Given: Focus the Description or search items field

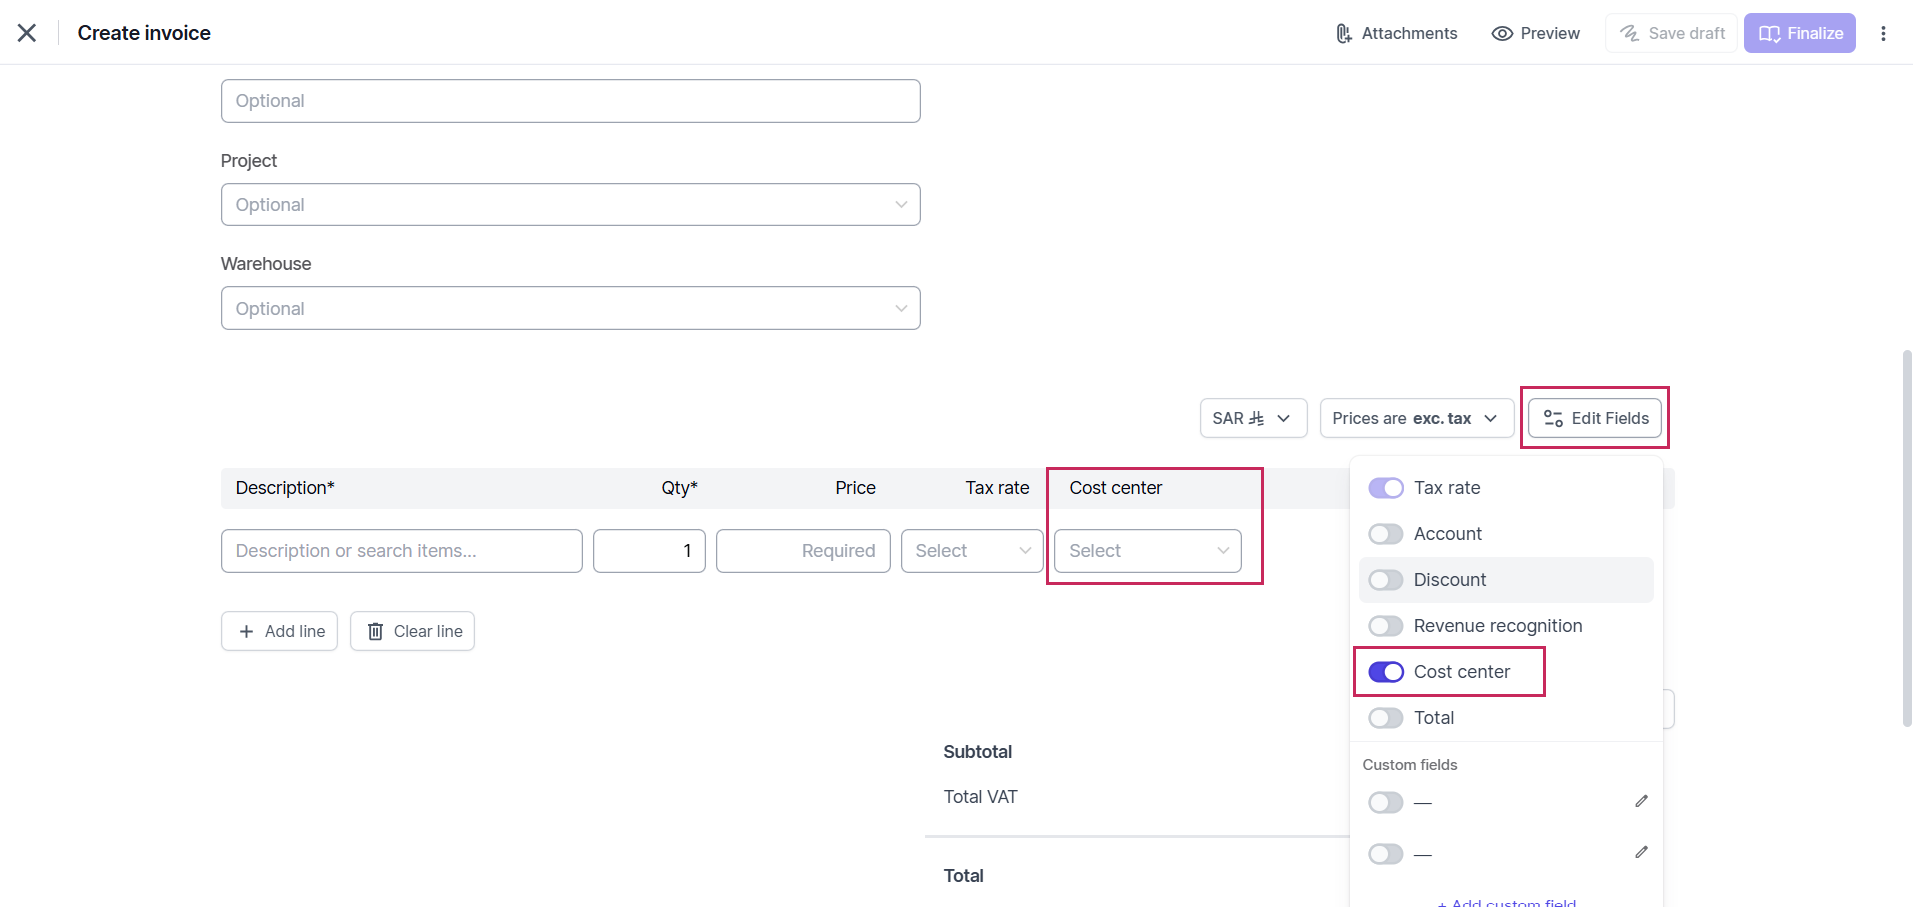Looking at the screenshot, I should (401, 551).
